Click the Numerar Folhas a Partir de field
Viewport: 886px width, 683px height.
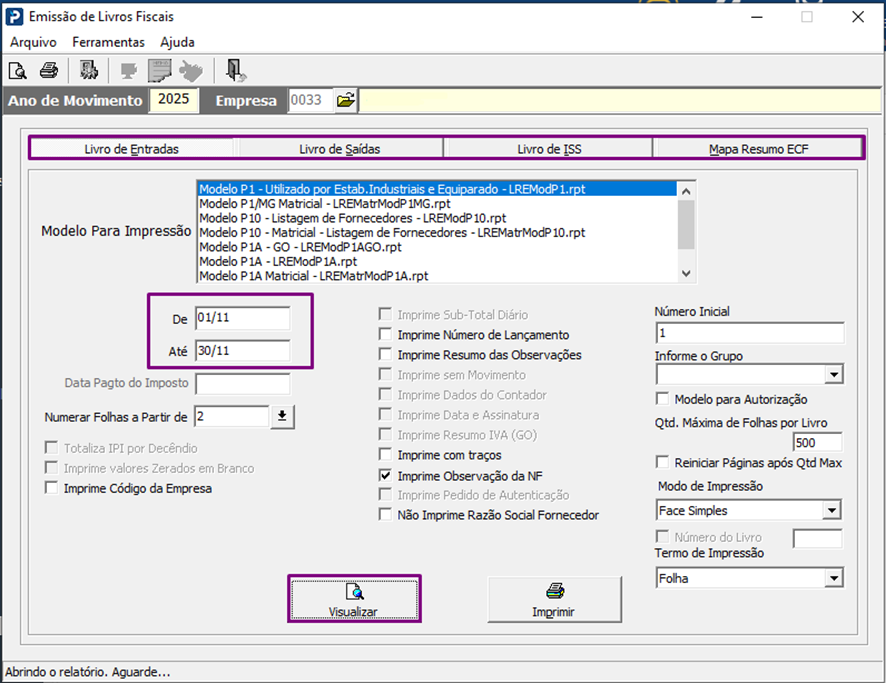point(232,417)
